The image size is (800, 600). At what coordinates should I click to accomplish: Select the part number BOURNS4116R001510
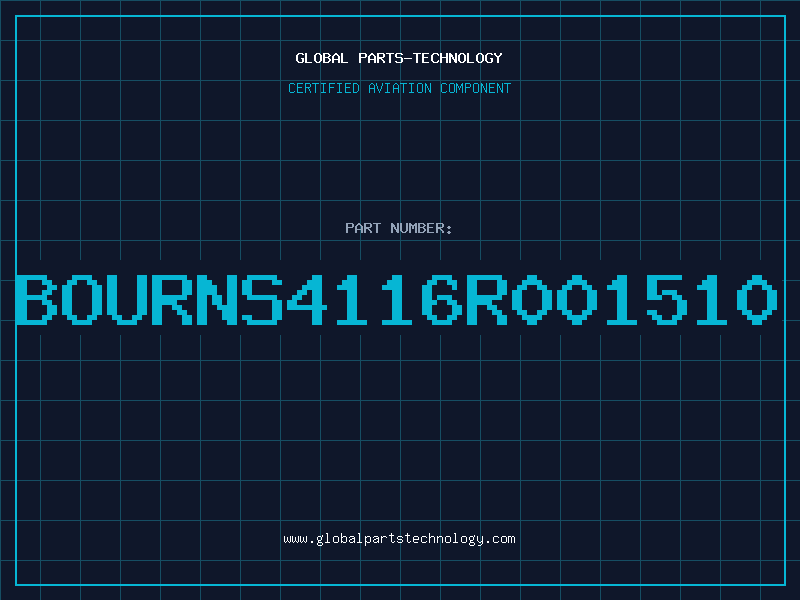pos(397,299)
